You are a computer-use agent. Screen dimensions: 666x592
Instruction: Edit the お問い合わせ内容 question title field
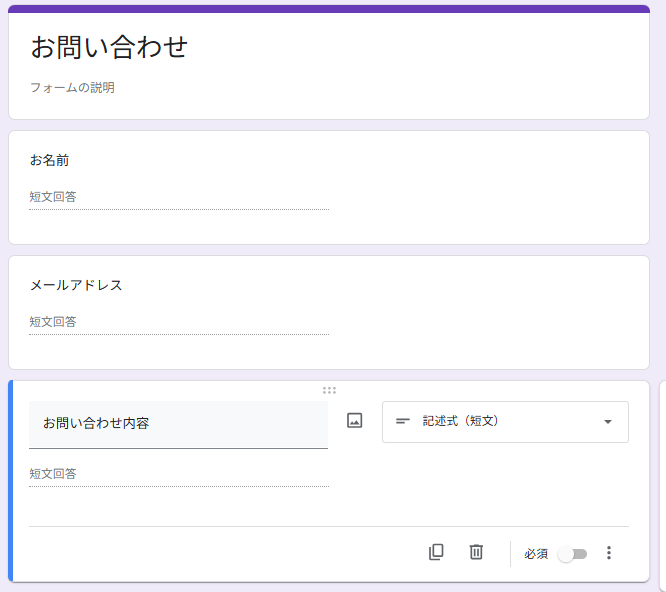[178, 424]
